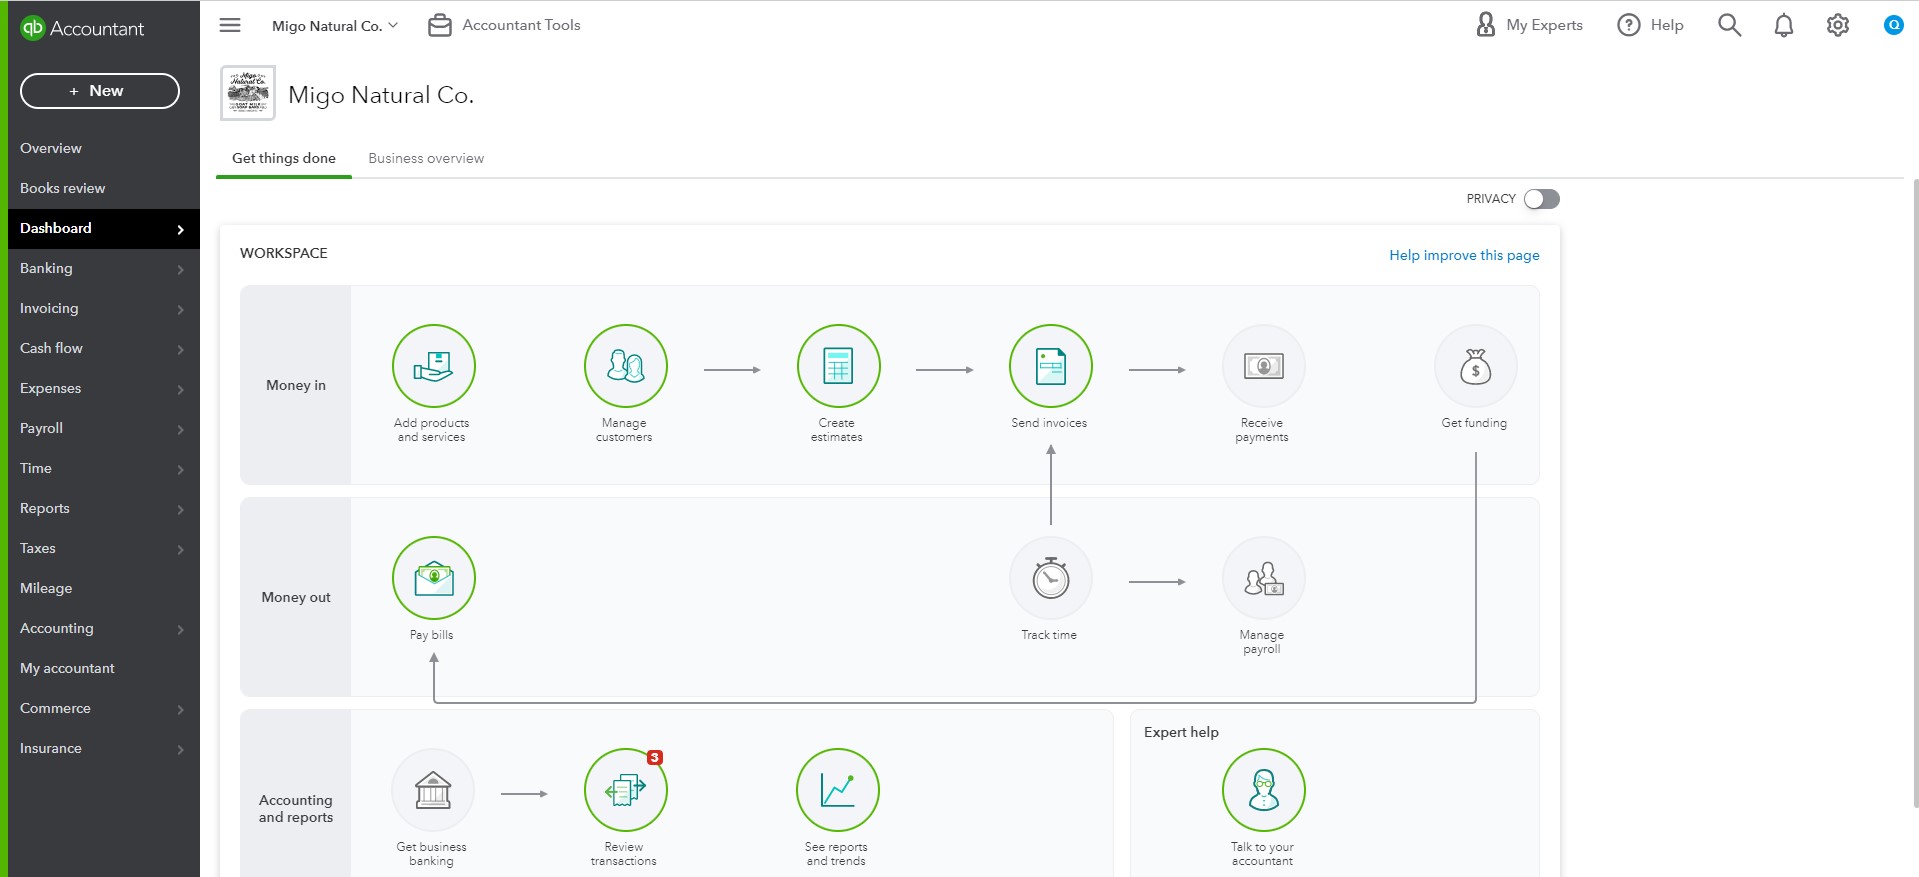Select My accountant in the sidebar
Image resolution: width=1919 pixels, height=877 pixels.
[104, 668]
